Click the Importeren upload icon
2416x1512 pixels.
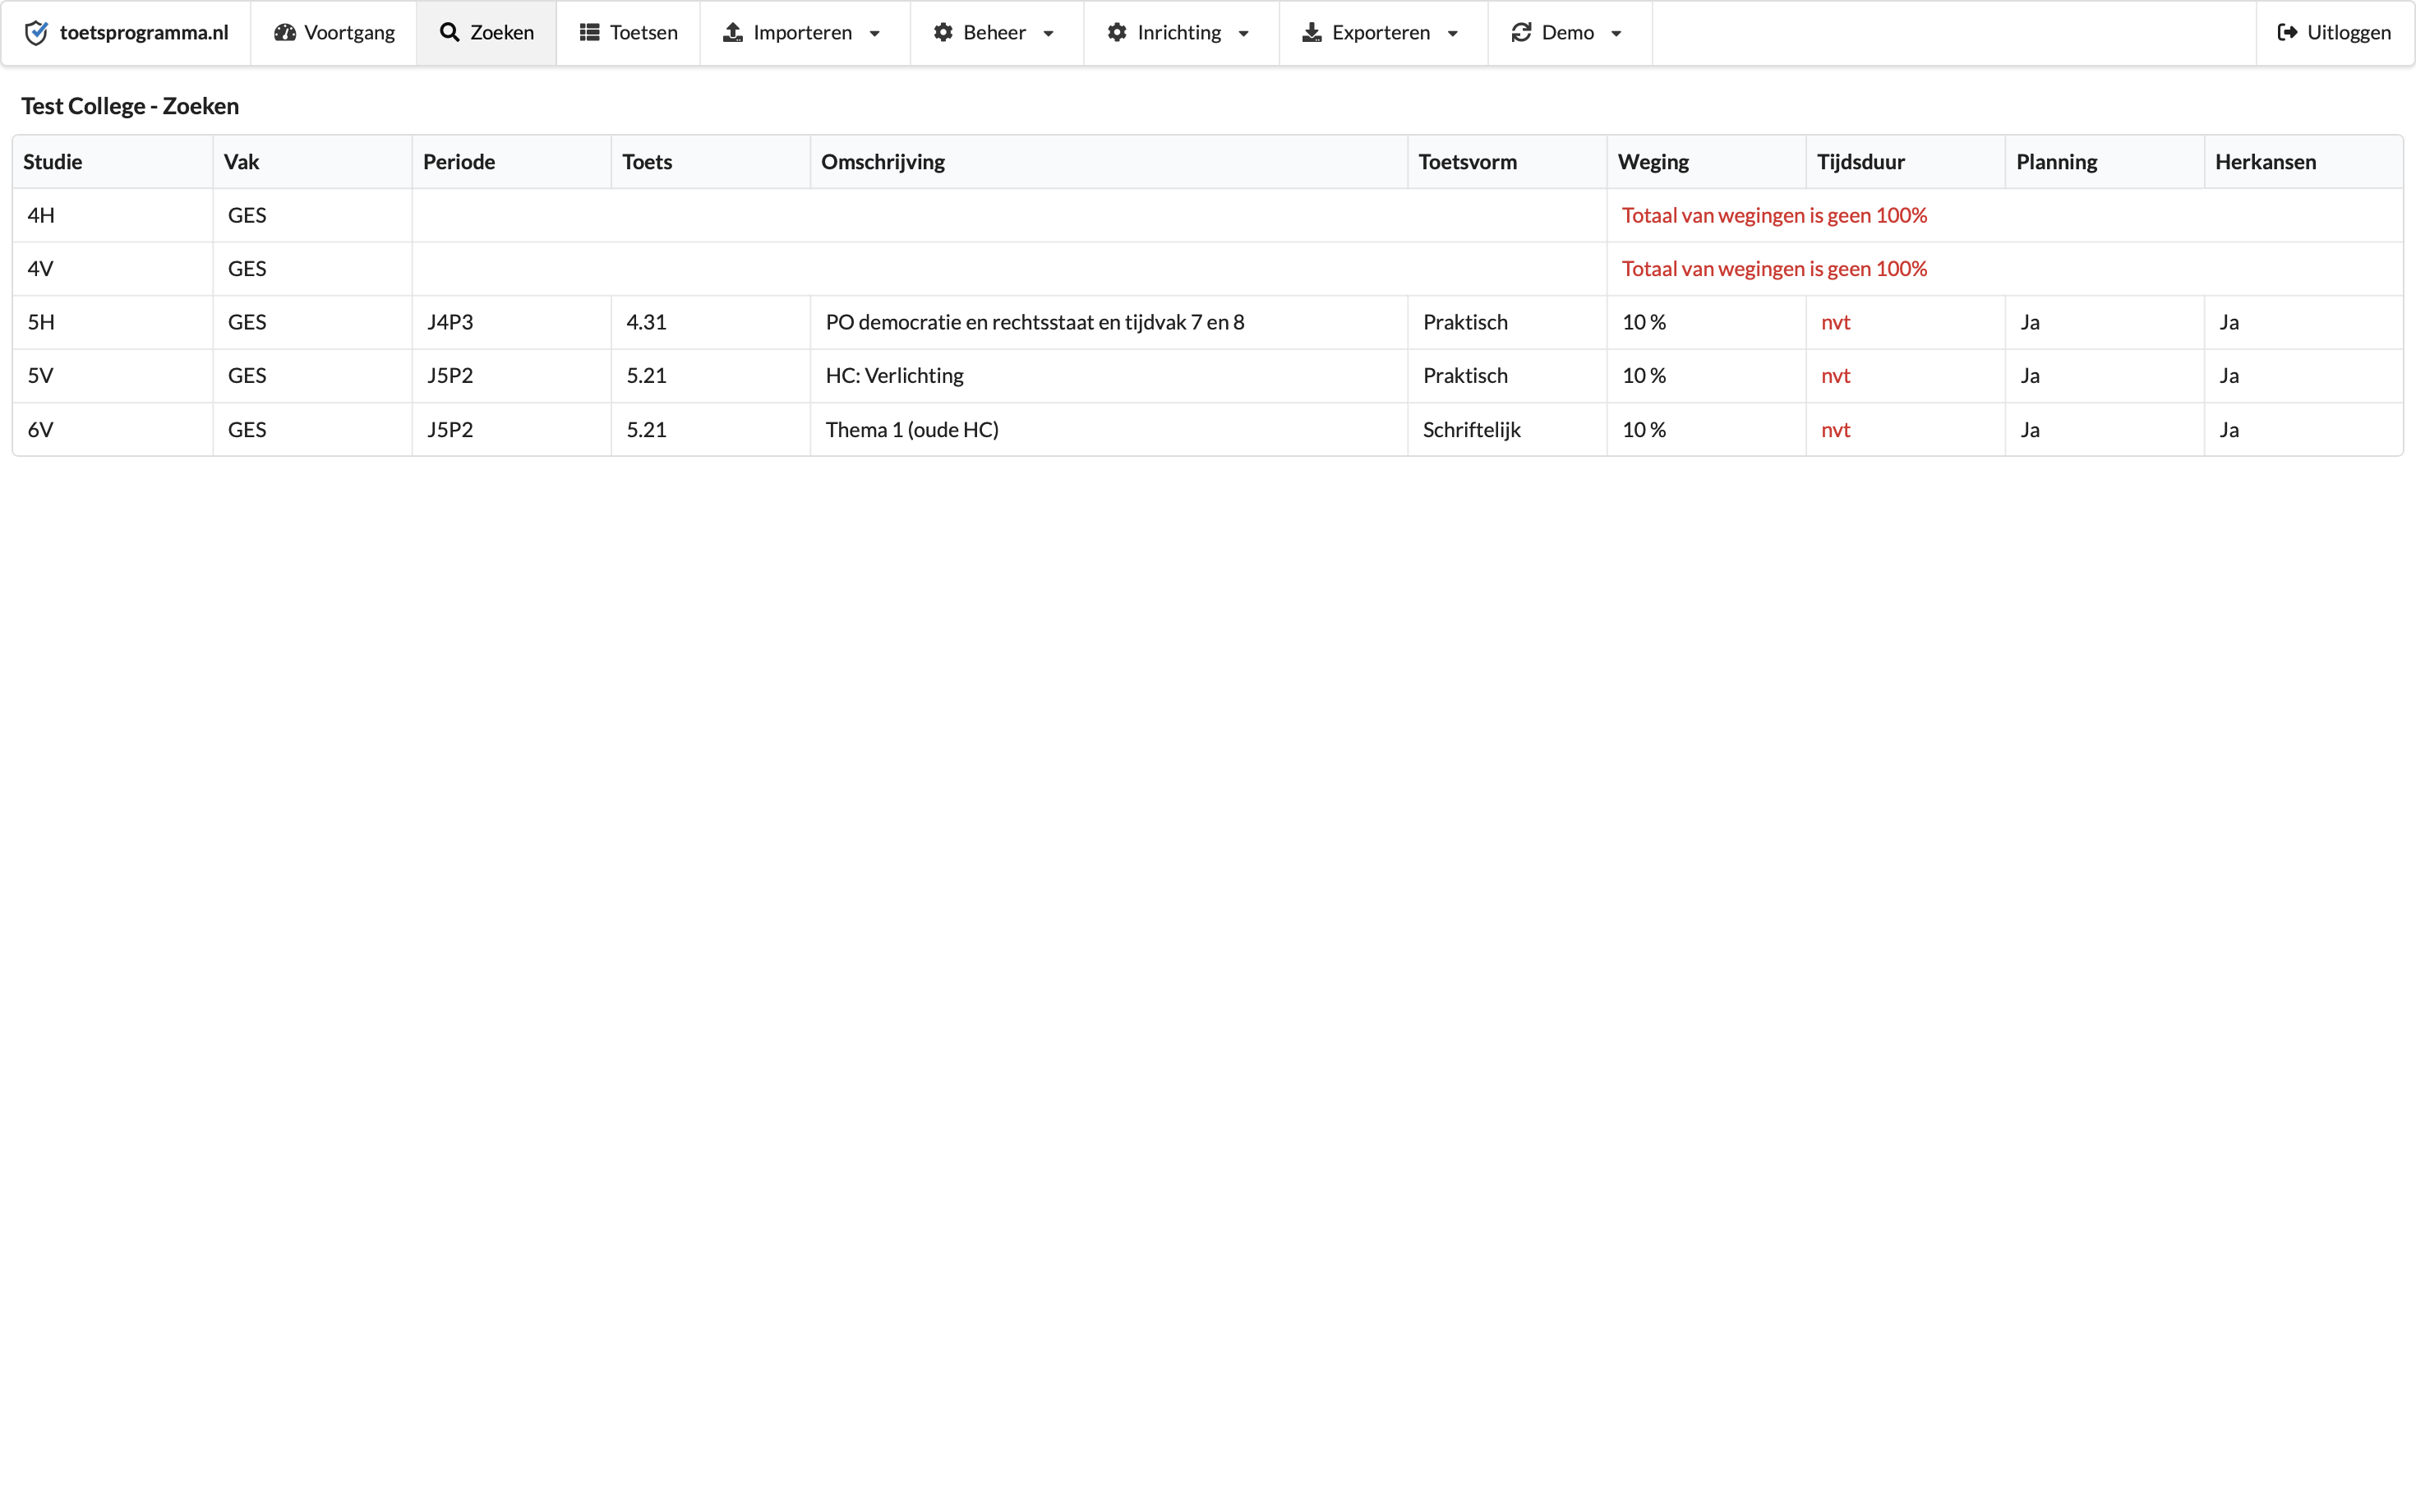coord(733,33)
